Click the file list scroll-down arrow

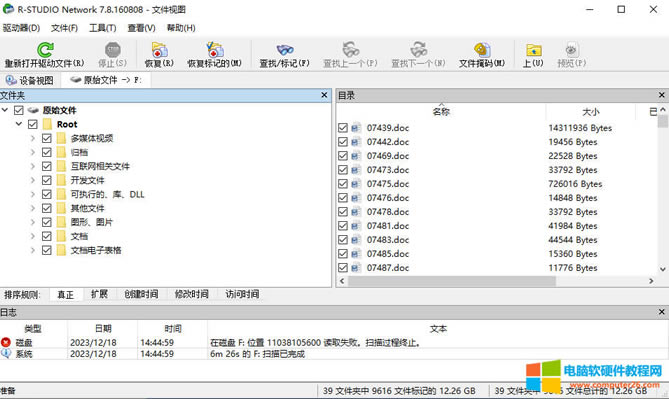[x=663, y=269]
